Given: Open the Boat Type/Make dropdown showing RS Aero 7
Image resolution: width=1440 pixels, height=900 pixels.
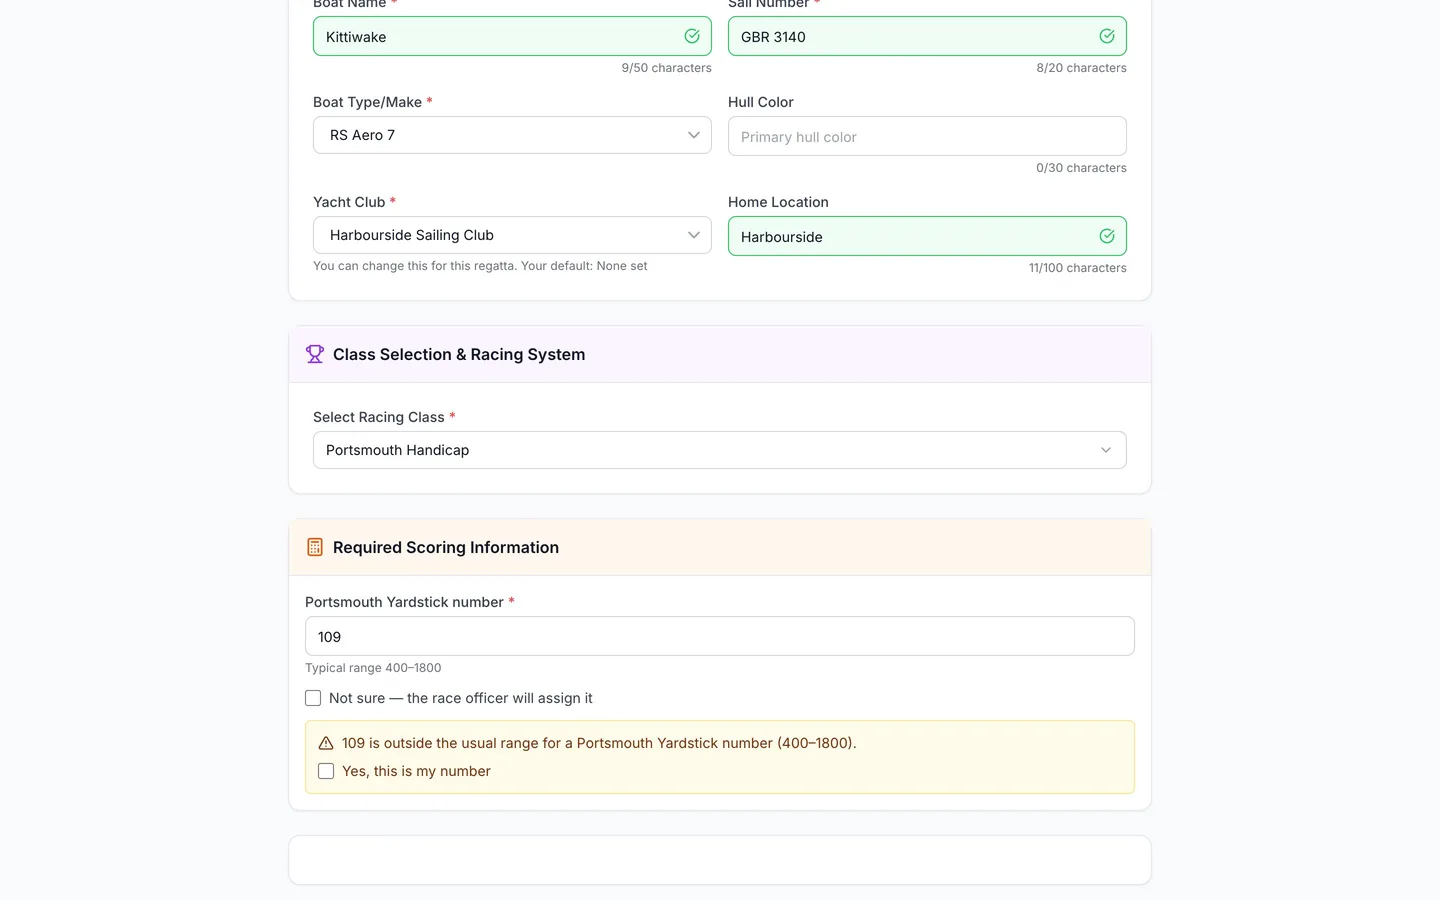Looking at the screenshot, I should (512, 135).
